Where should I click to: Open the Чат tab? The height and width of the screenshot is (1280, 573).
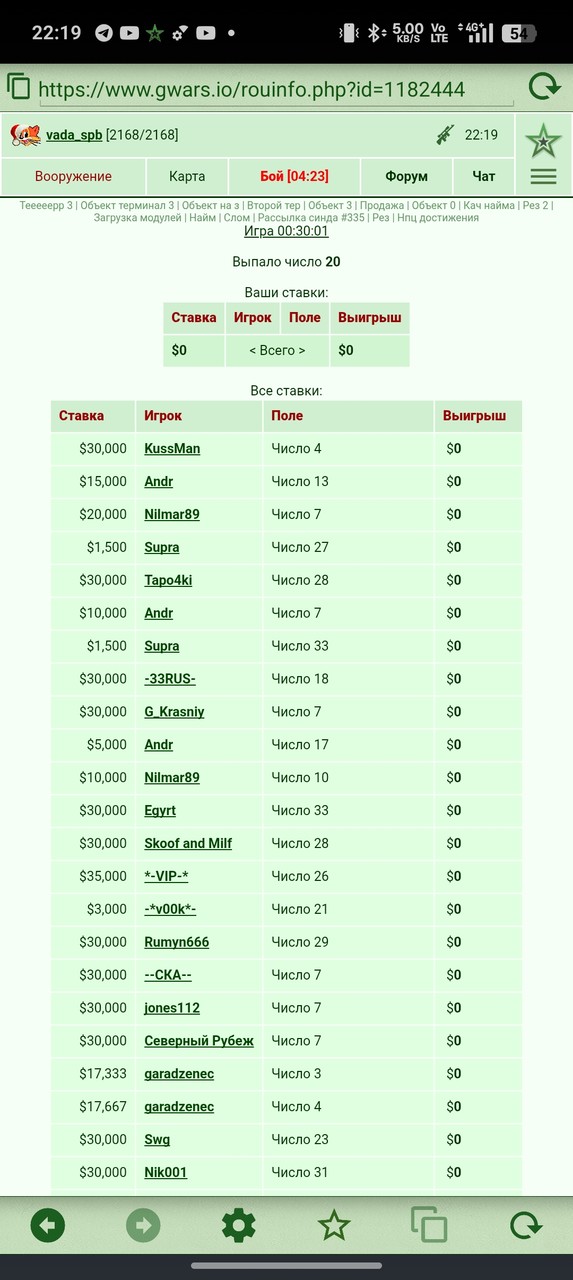[x=484, y=176]
